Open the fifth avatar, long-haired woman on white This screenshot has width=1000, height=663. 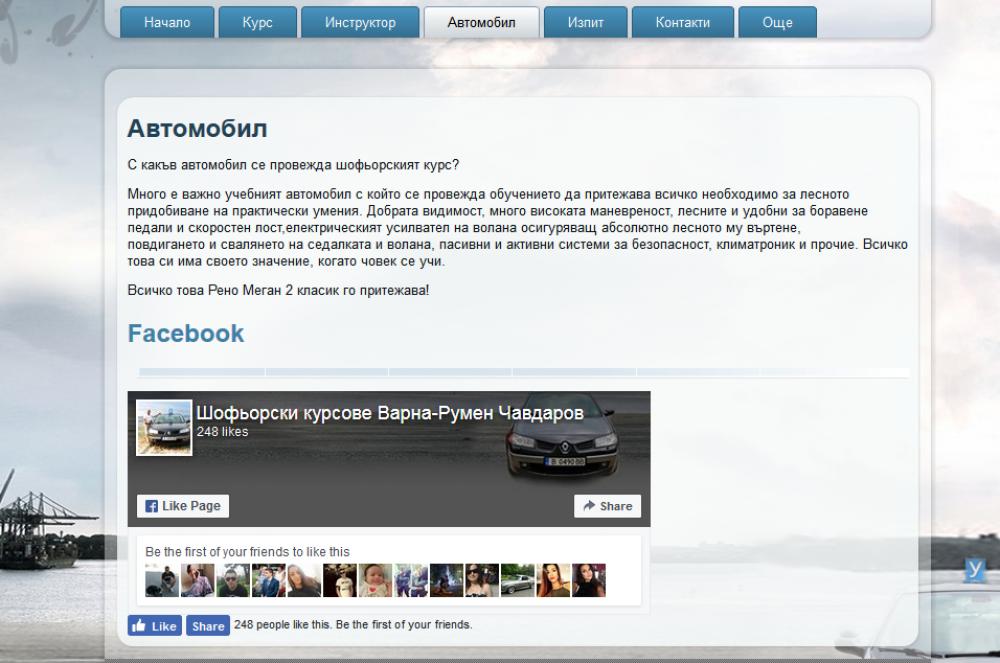tap(304, 580)
